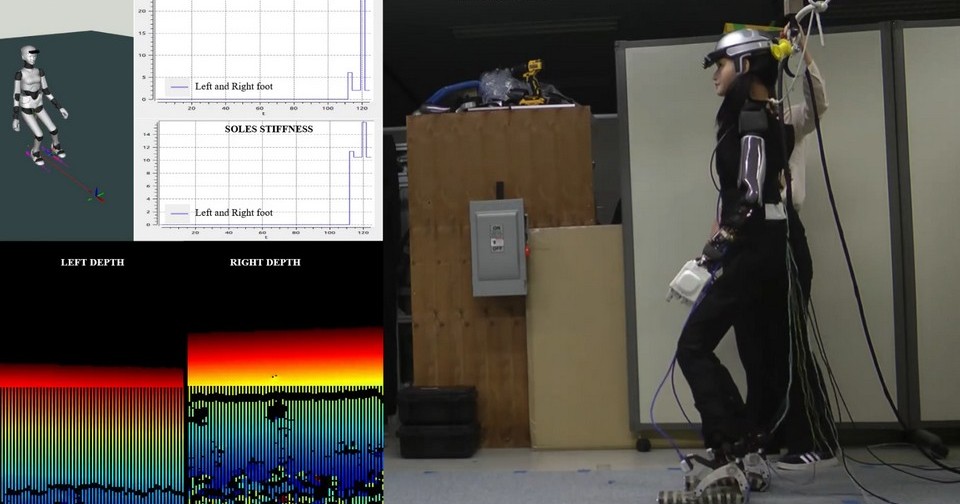
Task: Select the coordinate axes gizmo in 3D viewer
Action: point(95,195)
